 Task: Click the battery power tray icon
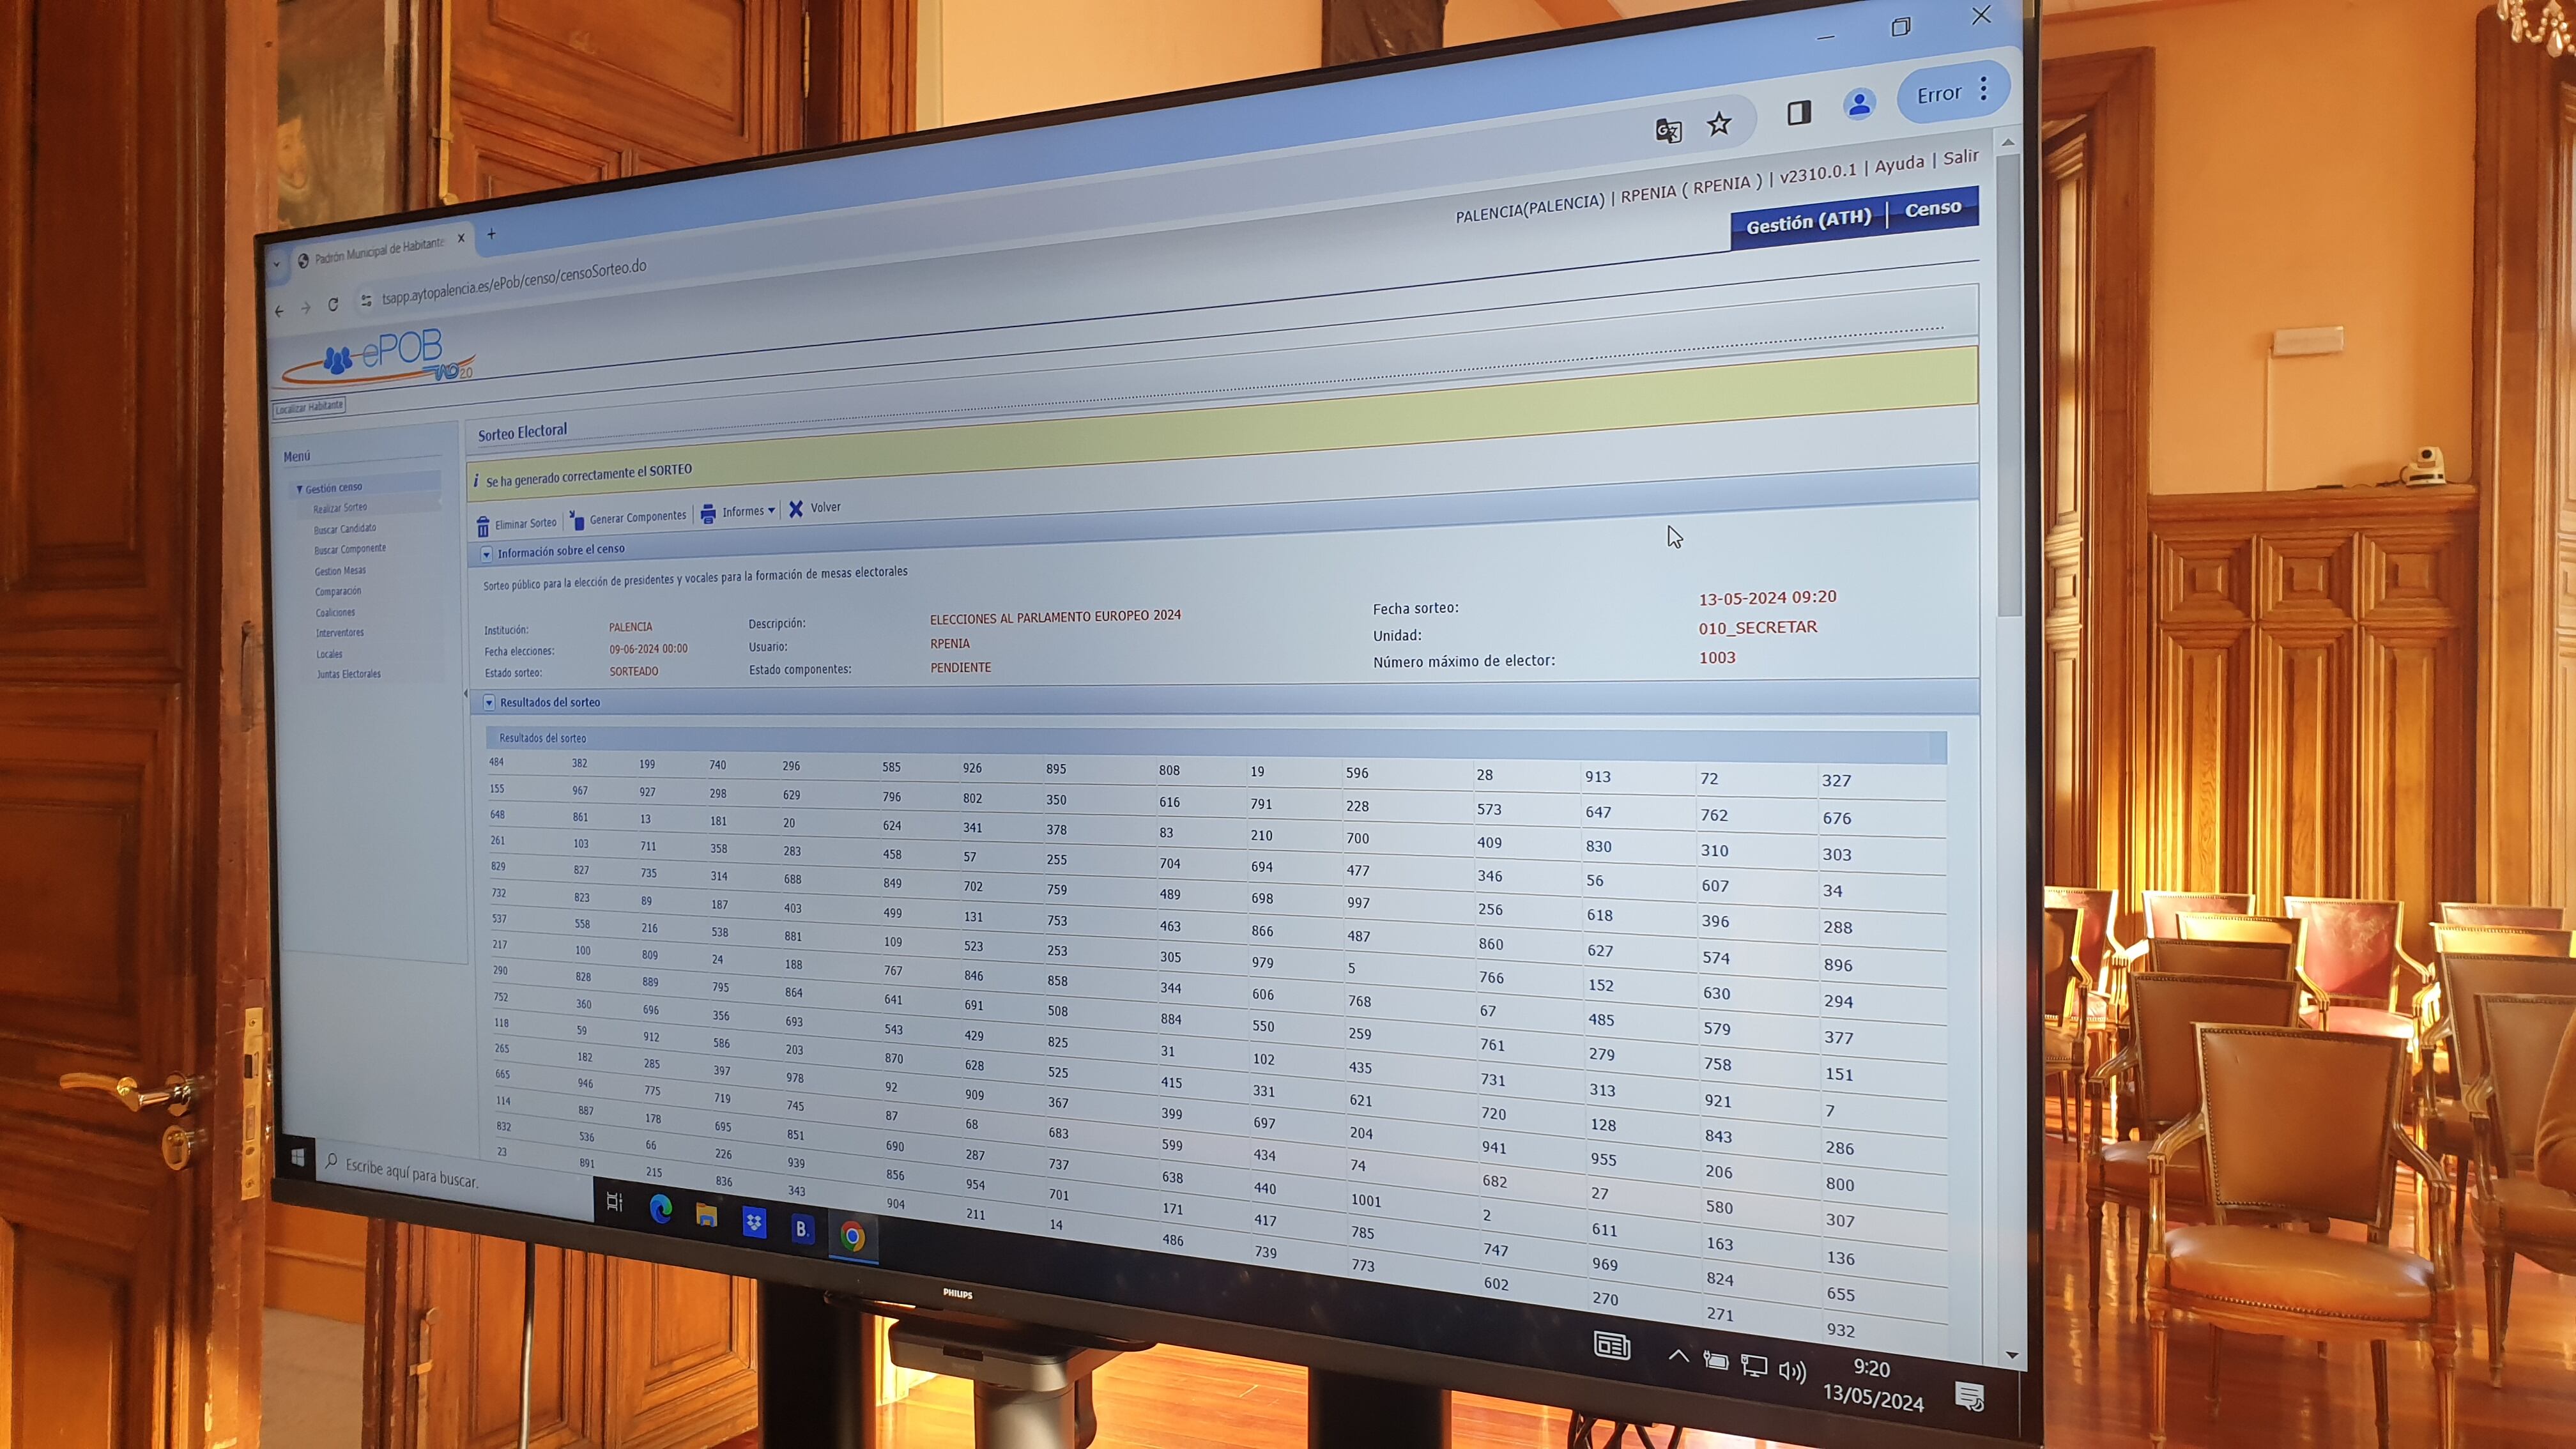1716,1360
